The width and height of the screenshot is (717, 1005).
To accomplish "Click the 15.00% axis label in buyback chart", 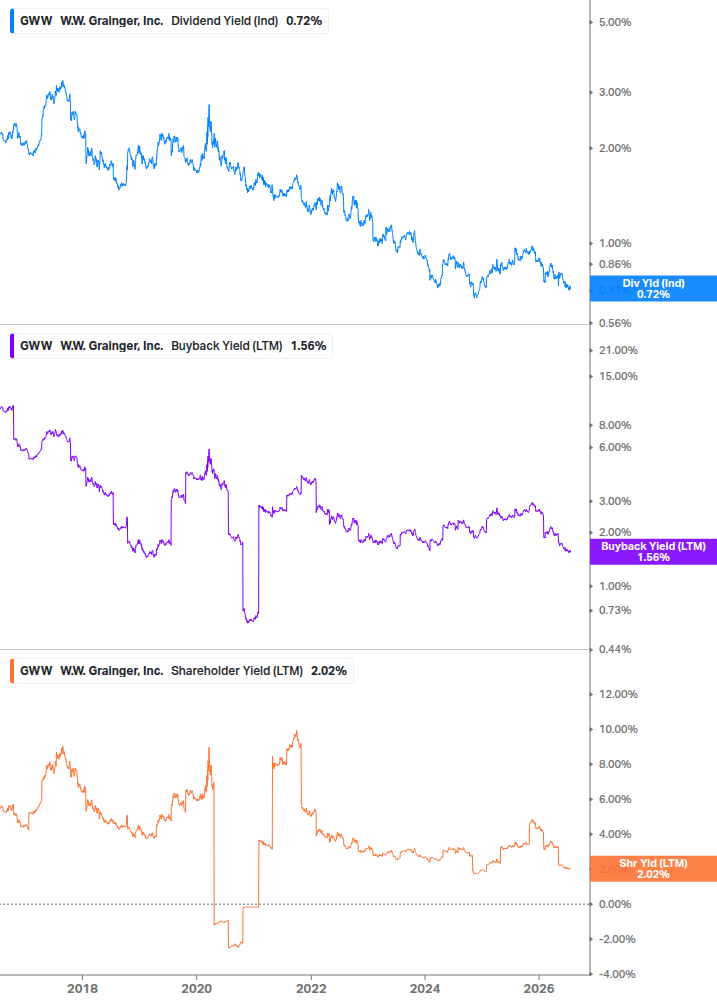I will 618,376.
